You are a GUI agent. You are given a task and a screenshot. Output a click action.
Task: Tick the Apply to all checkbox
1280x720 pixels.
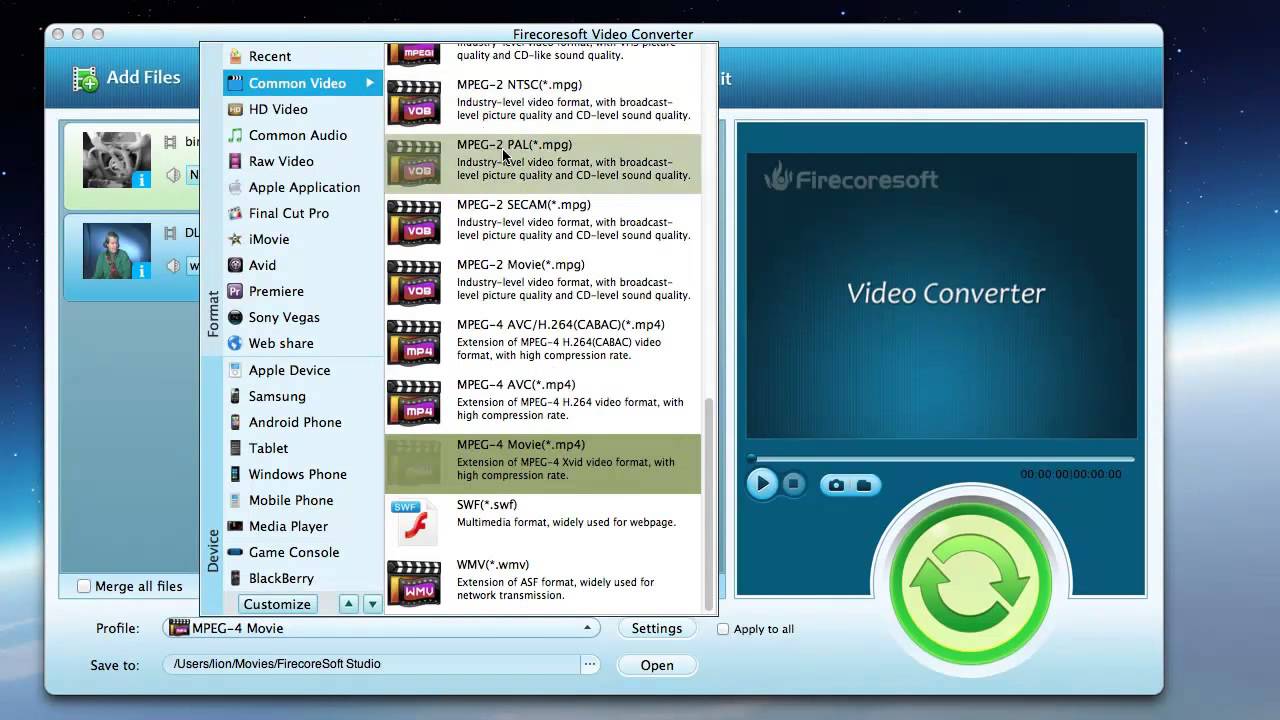click(723, 629)
